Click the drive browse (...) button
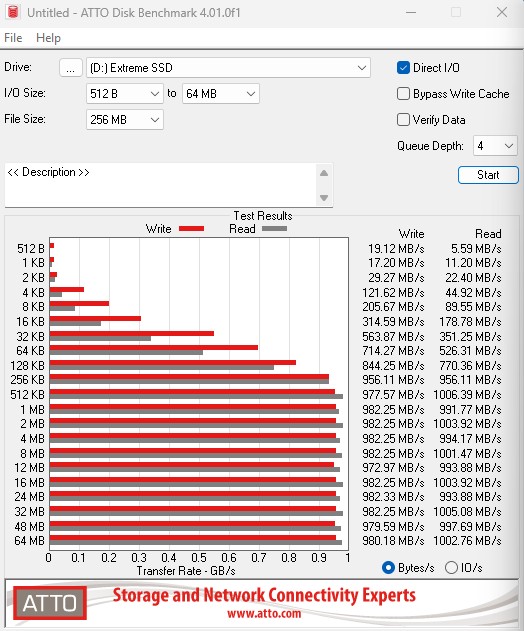Image resolution: width=524 pixels, height=631 pixels. point(71,68)
